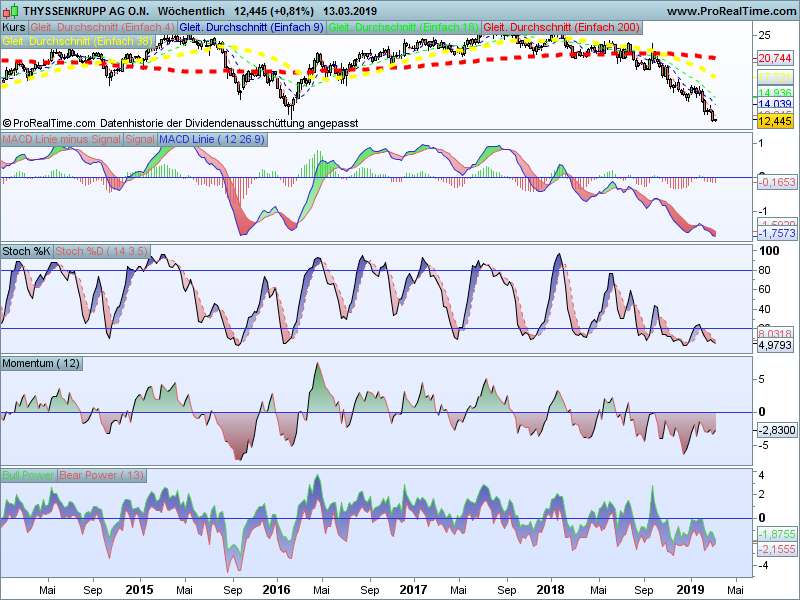
Task: Click the THYSSENKRUPP AG O.N. title
Action: tap(86, 11)
